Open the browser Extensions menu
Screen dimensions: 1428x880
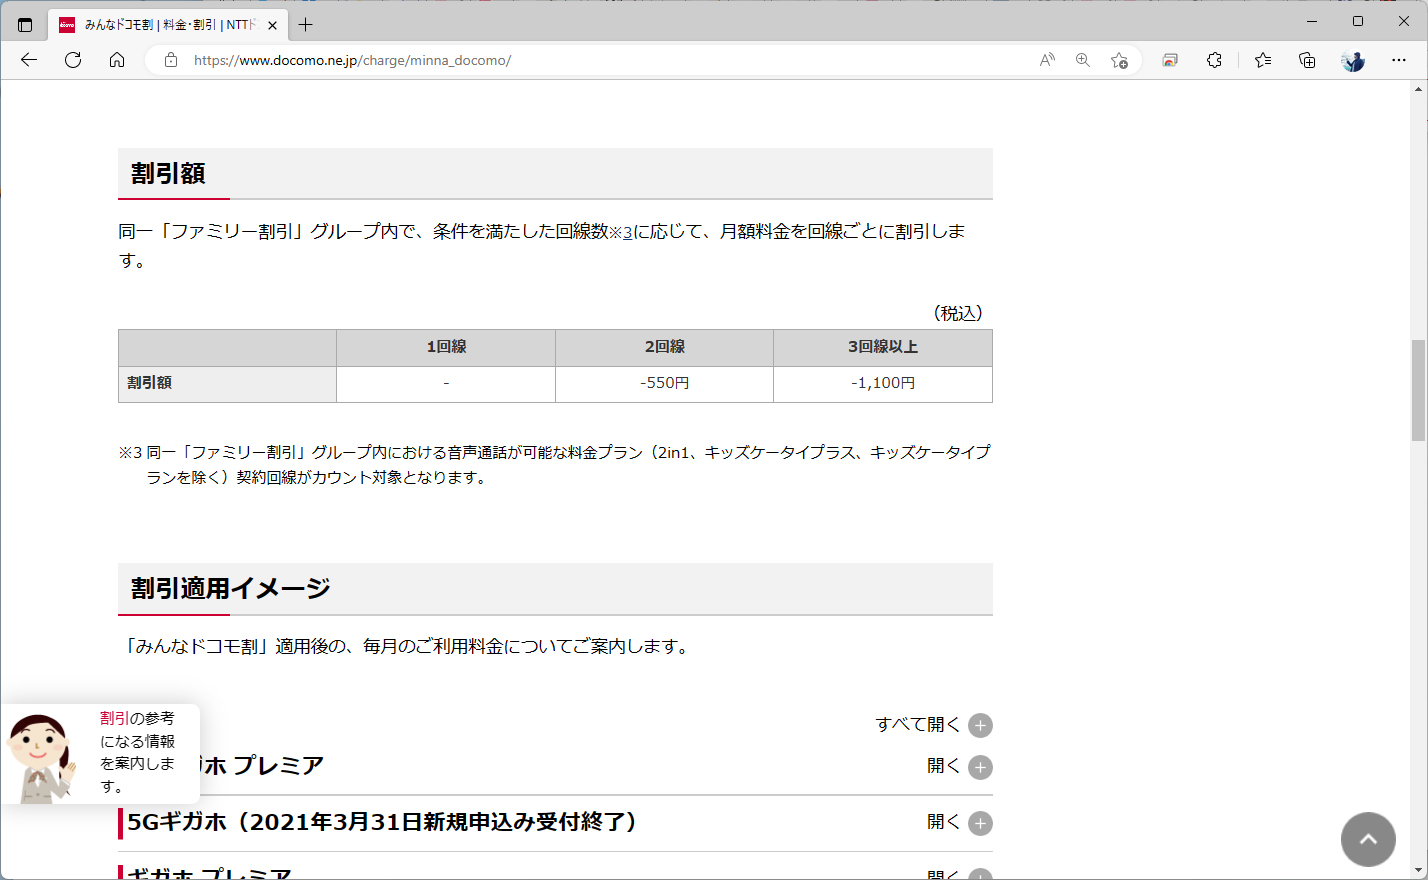coord(1214,60)
